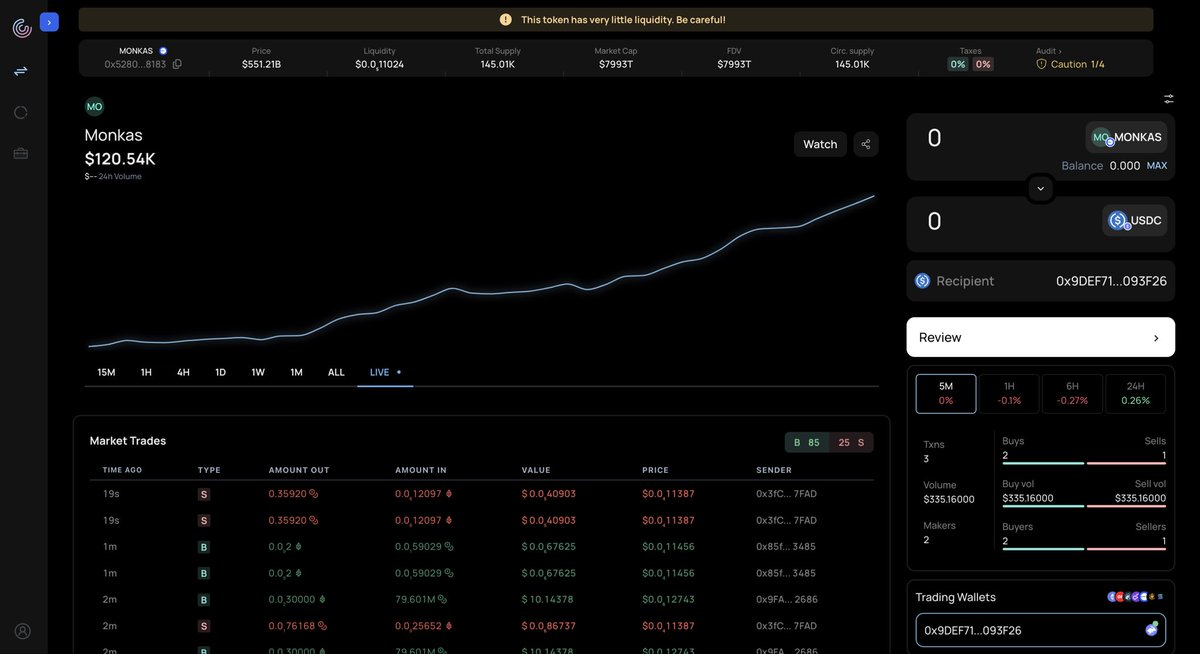Select the 24H stats period
The image size is (1200, 654).
pyautogui.click(x=1135, y=393)
